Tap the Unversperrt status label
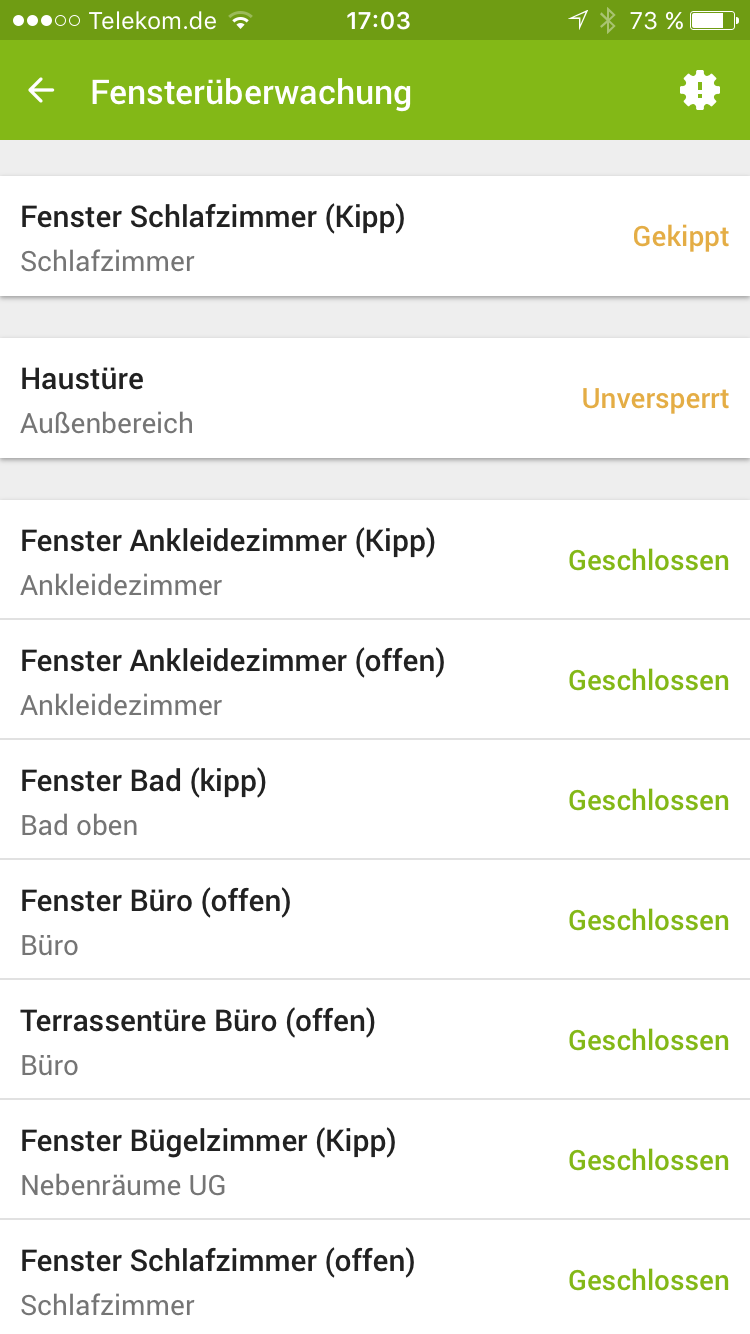The width and height of the screenshot is (750, 1334). pyautogui.click(x=655, y=399)
